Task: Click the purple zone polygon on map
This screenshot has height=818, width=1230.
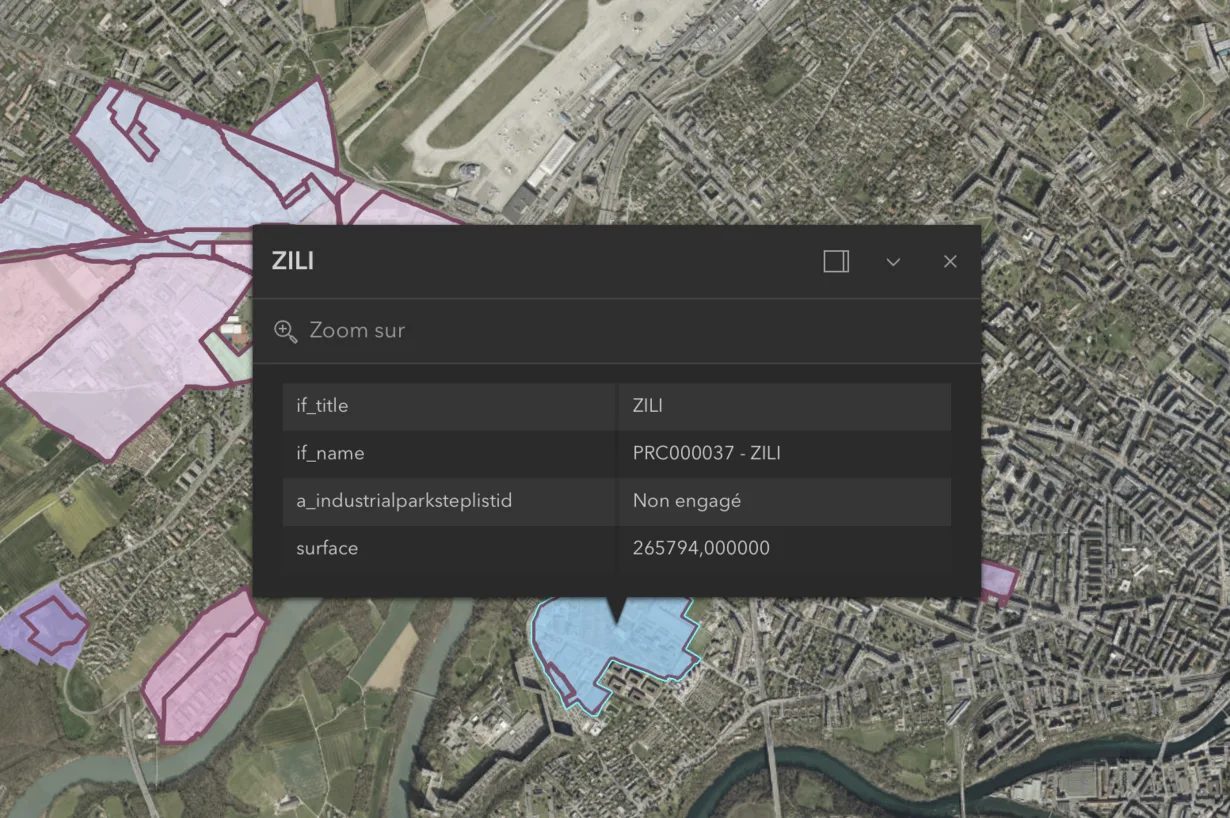Action: point(42,628)
